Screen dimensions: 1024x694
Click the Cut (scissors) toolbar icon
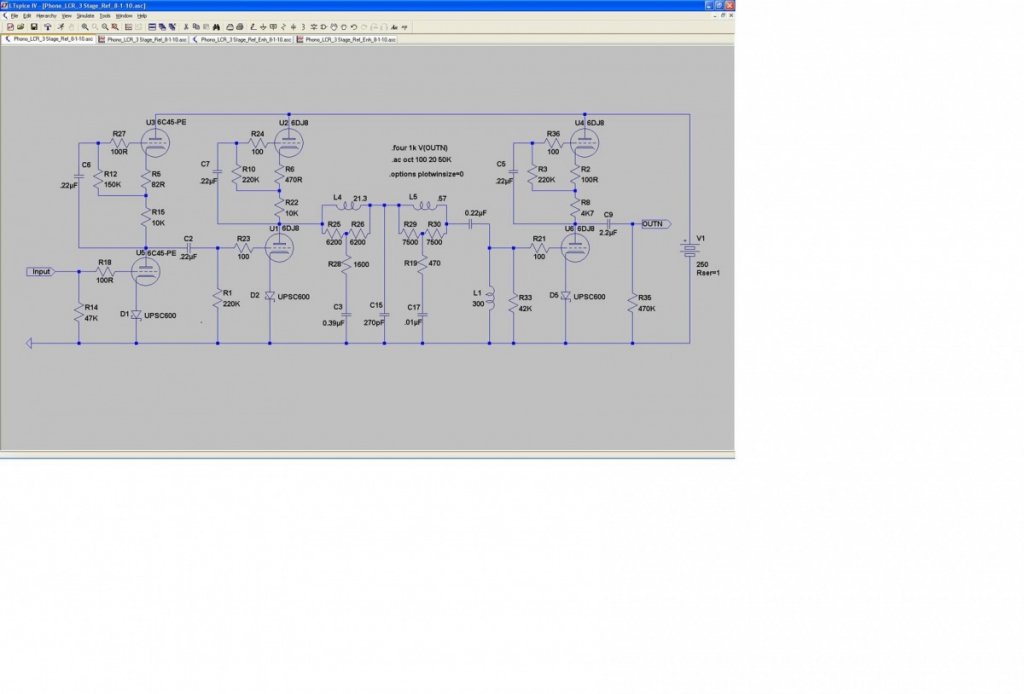186,27
